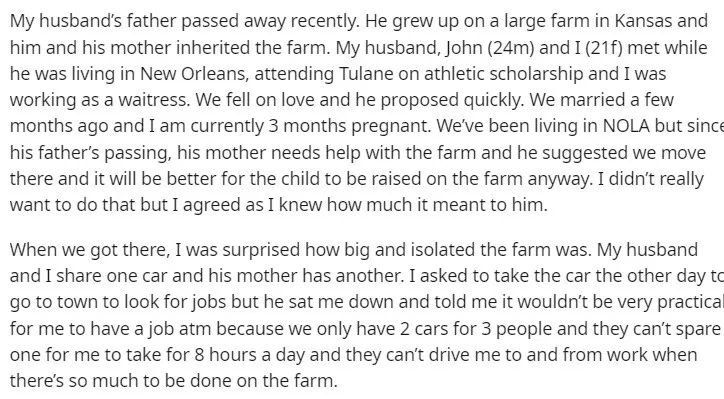This screenshot has width=724, height=399.
Task: Click the phrase "8 hours a day"
Action: [244, 355]
